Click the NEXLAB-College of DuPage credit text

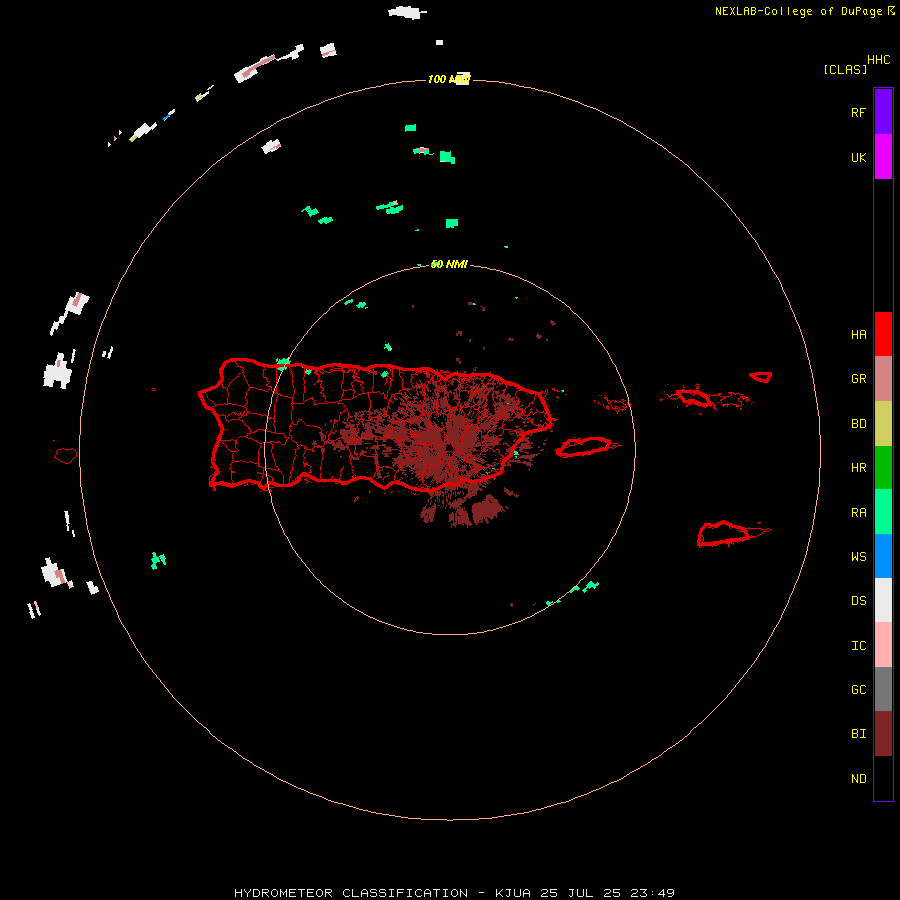(798, 11)
